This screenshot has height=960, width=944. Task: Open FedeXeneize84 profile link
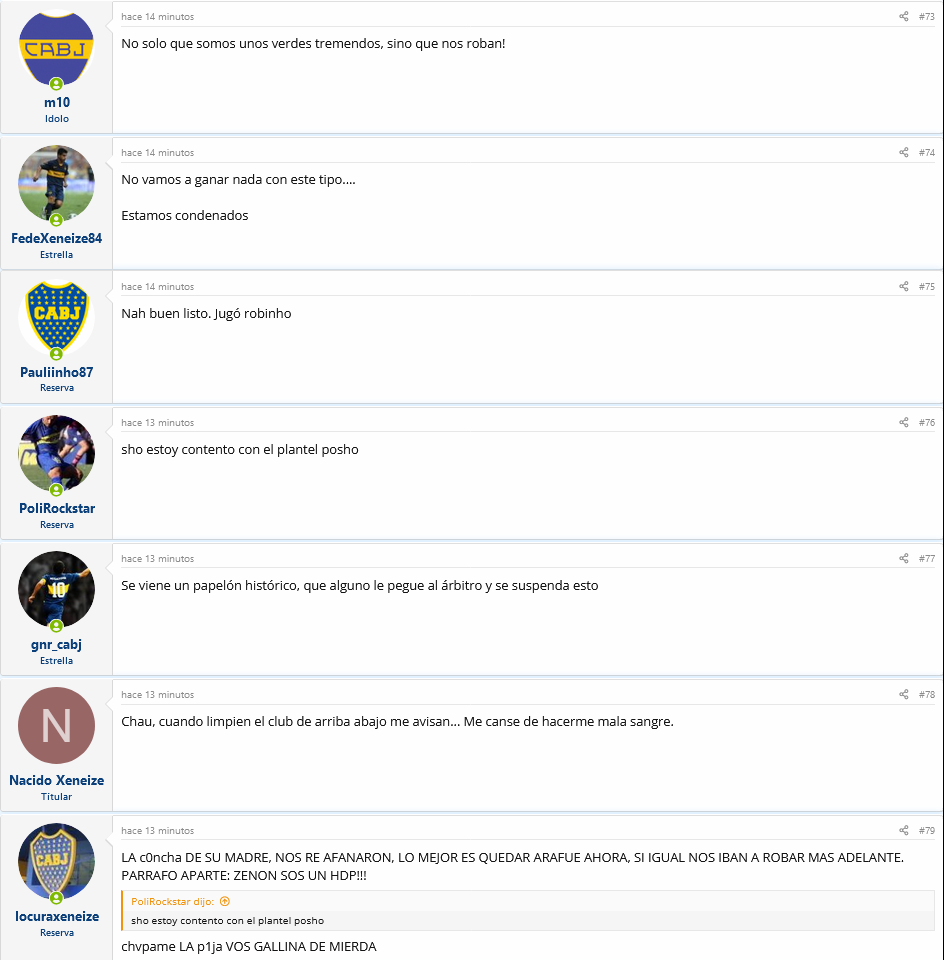click(56, 238)
